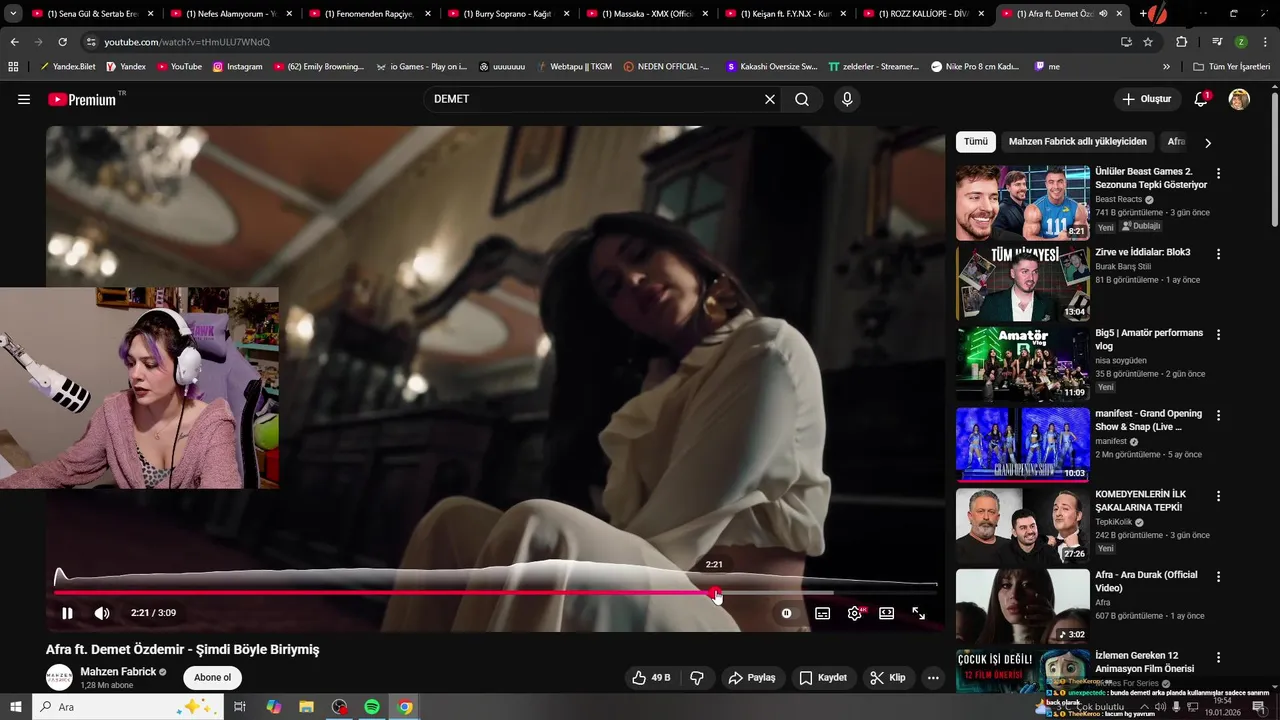The height and width of the screenshot is (720, 1280).
Task: Open Windows Start menu
Action: (x=15, y=707)
